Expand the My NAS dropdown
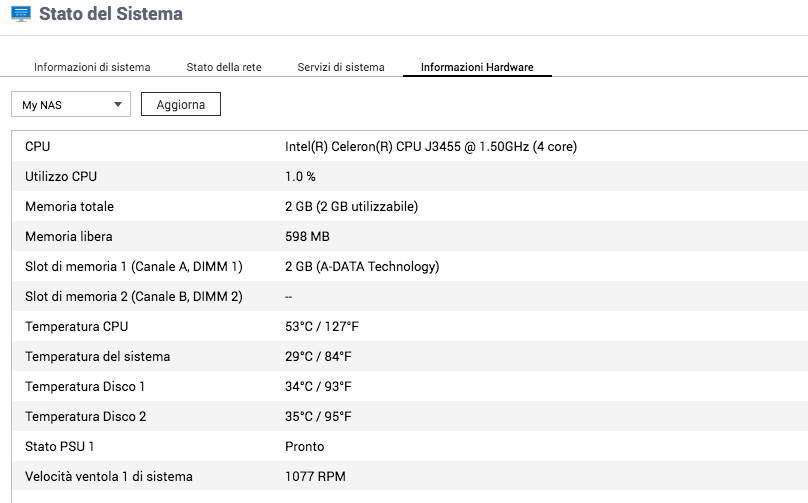This screenshot has width=808, height=503. (x=71, y=105)
